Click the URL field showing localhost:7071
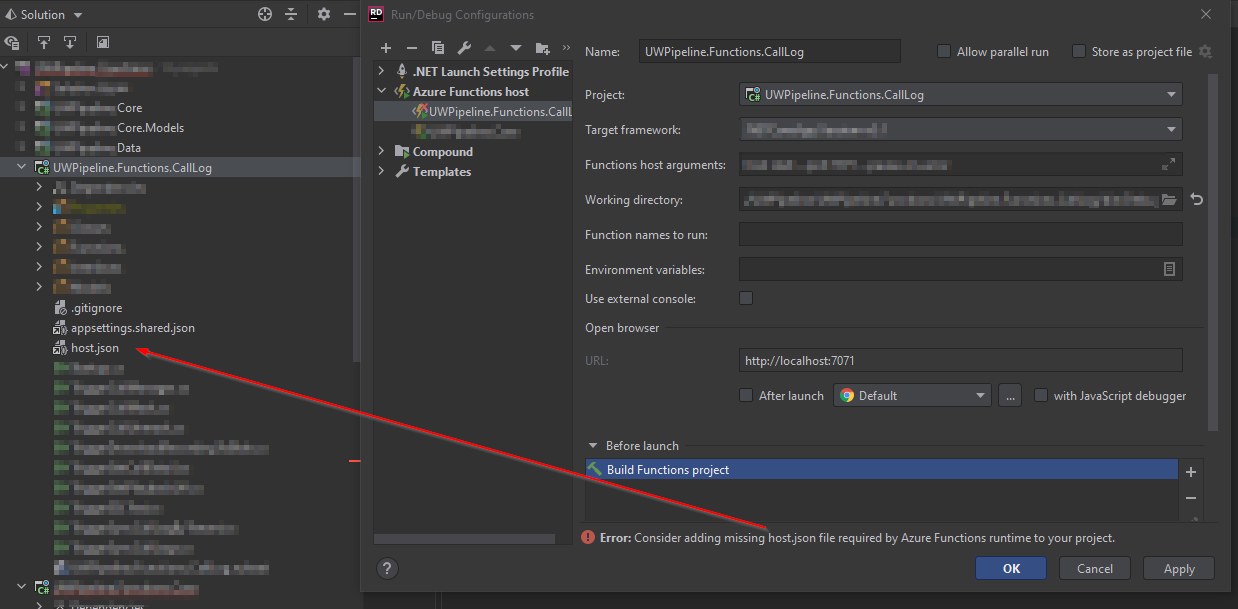 [x=960, y=360]
